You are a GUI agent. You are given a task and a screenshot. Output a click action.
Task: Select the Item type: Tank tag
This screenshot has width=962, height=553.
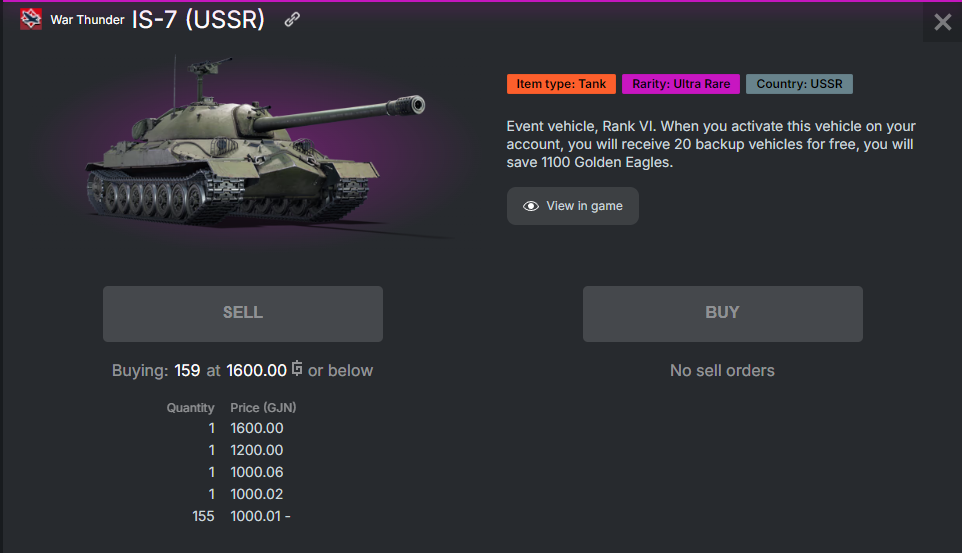[x=561, y=84]
